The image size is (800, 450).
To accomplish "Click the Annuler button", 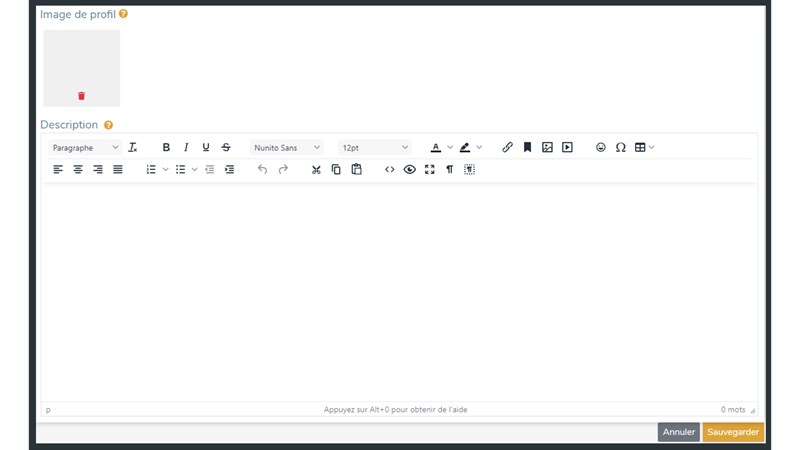I will click(679, 432).
